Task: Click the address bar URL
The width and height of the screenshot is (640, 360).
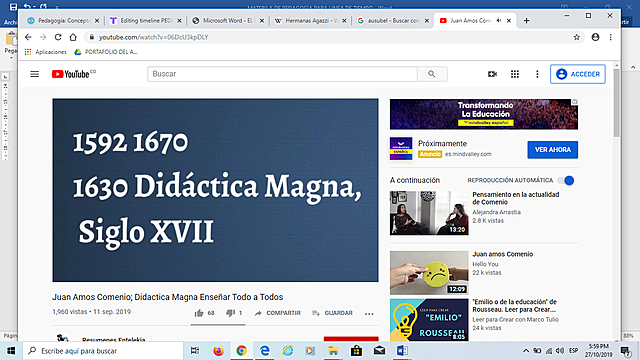Action: pos(153,37)
